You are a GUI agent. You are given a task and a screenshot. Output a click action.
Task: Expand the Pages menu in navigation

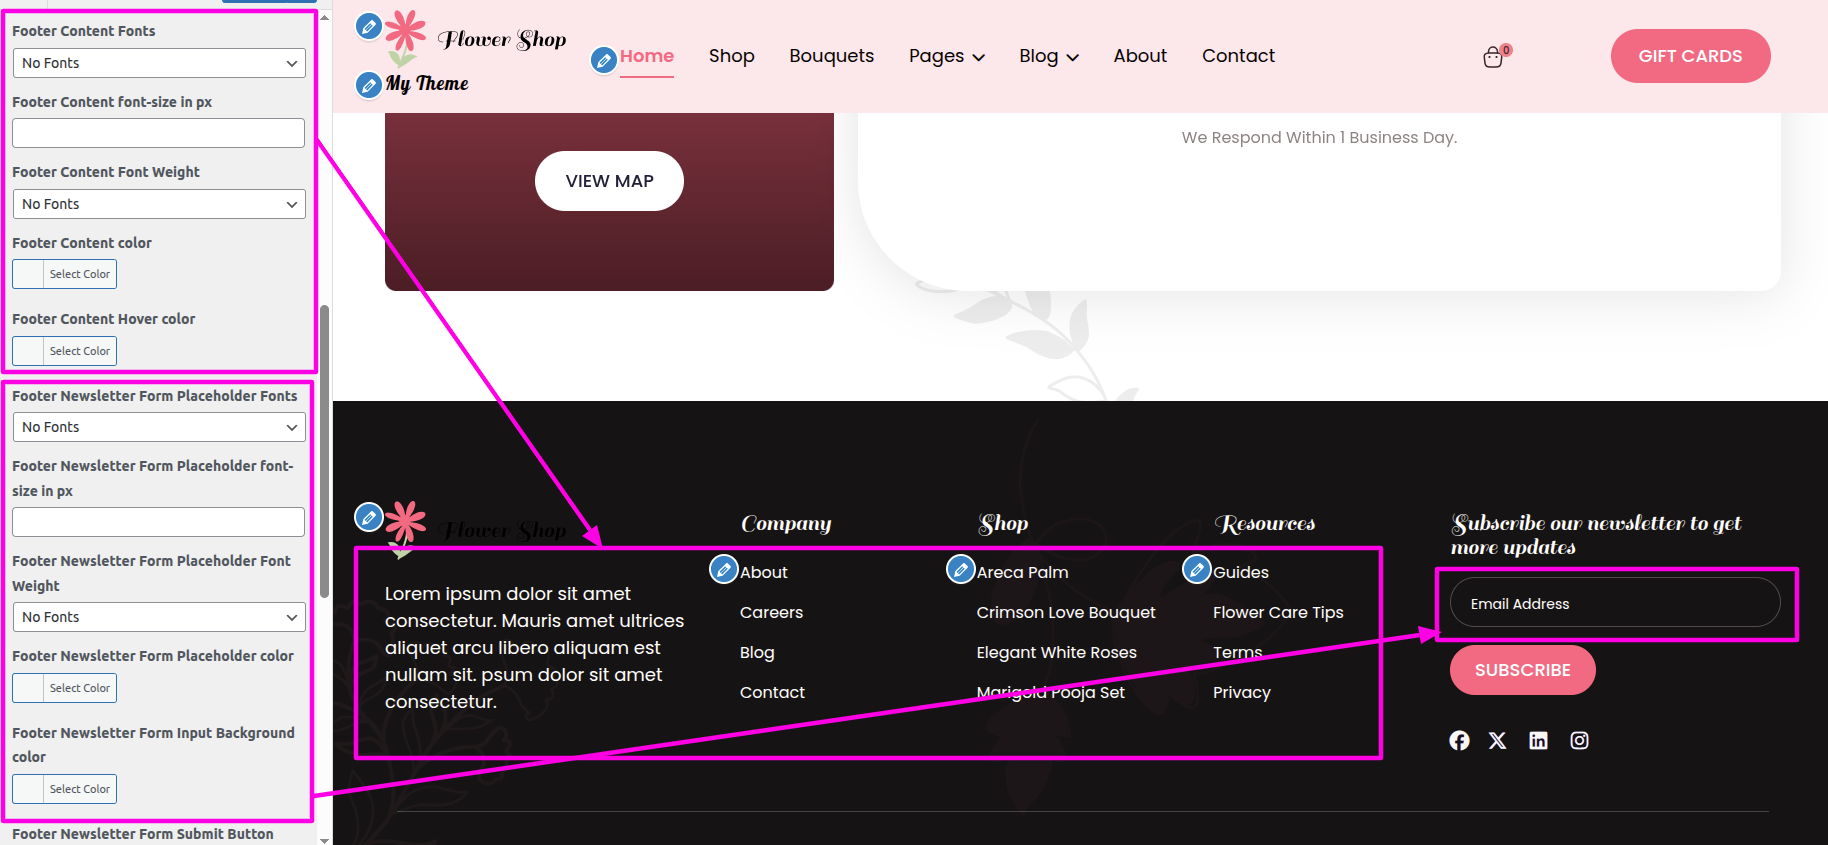coord(946,56)
